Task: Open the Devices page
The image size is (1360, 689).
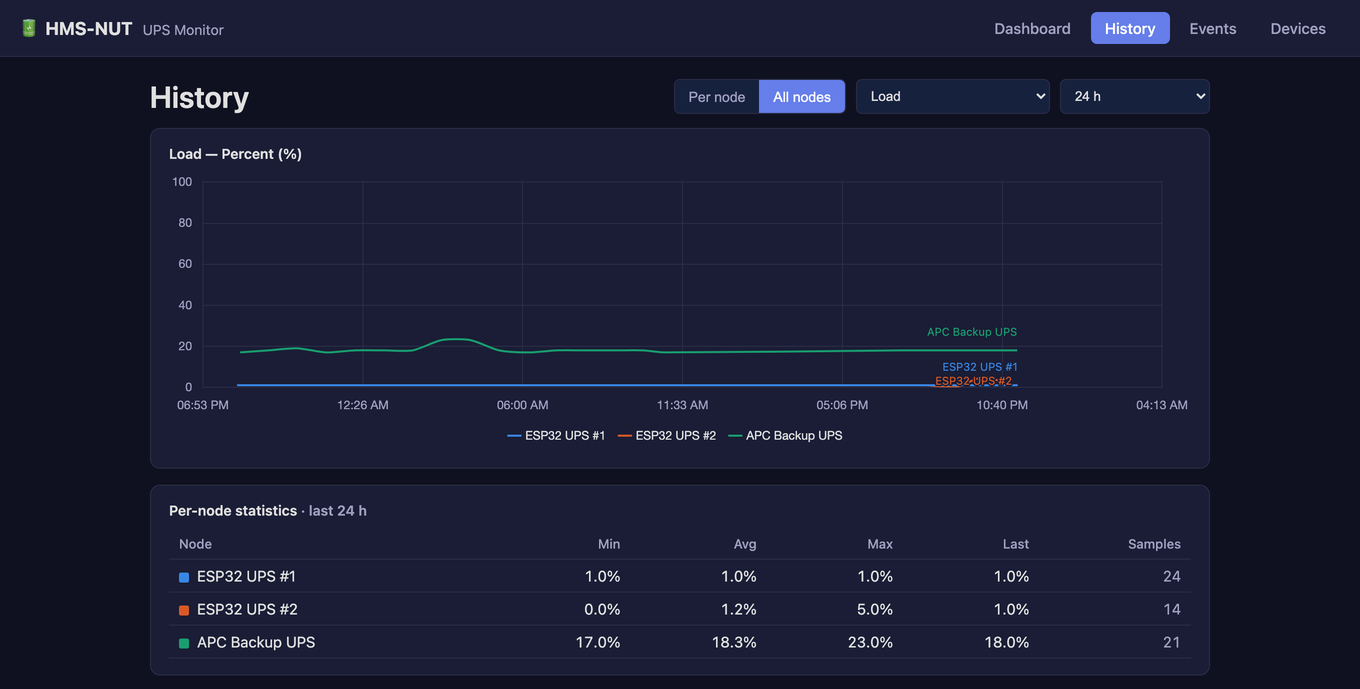Action: tap(1298, 28)
